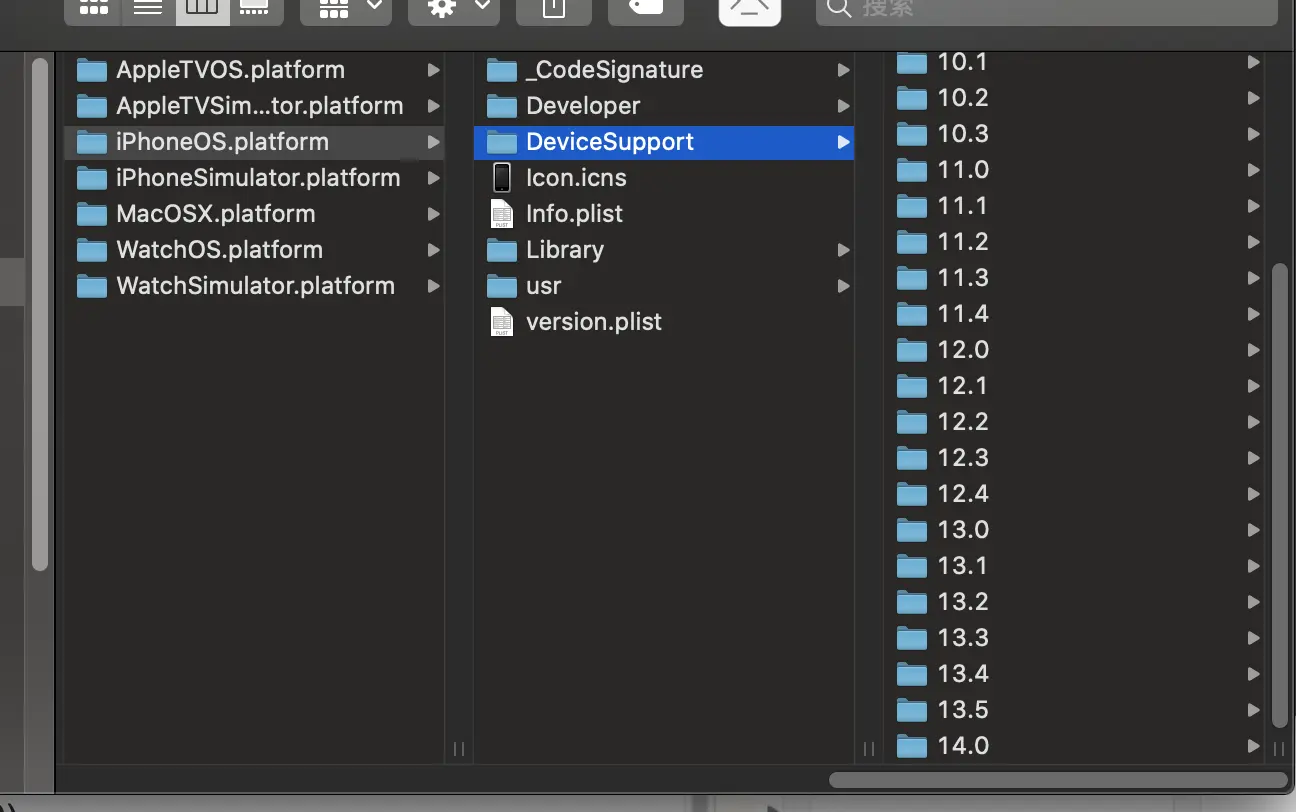Screen dimensions: 1296x812
Task: Select the 12.1 folder name
Action: [963, 386]
